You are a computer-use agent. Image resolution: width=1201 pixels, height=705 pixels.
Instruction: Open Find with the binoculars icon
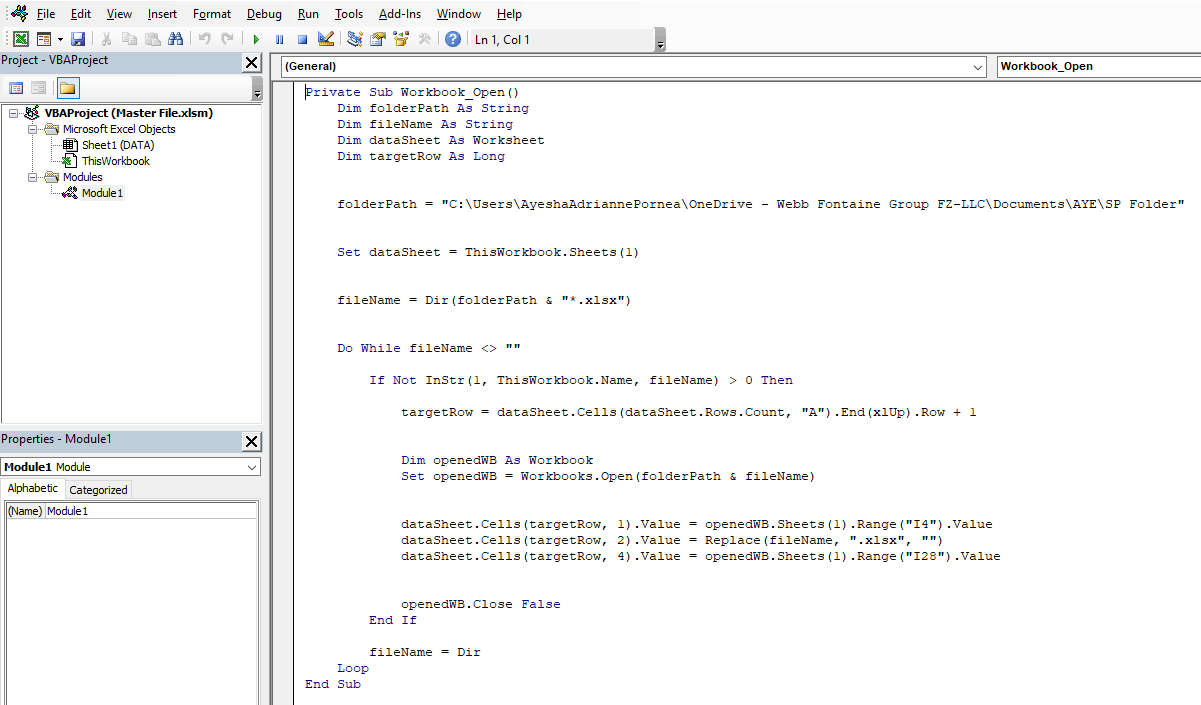[176, 39]
